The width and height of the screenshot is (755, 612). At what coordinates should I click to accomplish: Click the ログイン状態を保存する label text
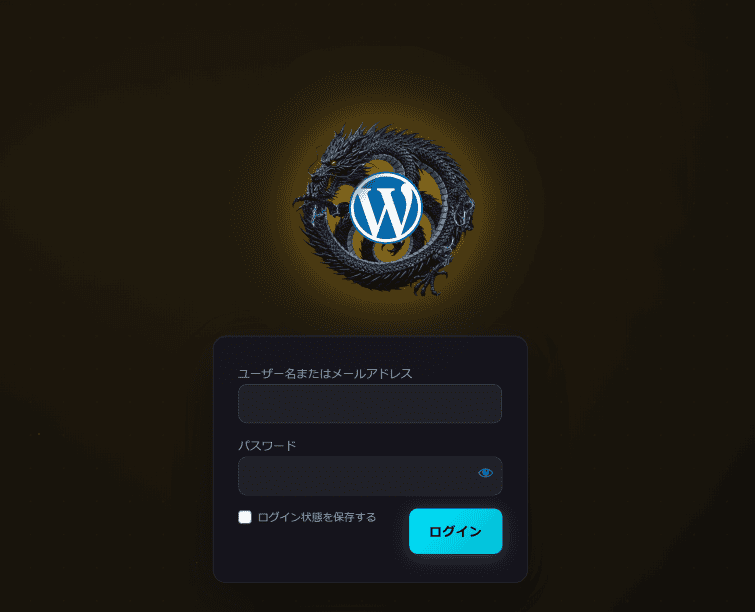coord(317,517)
